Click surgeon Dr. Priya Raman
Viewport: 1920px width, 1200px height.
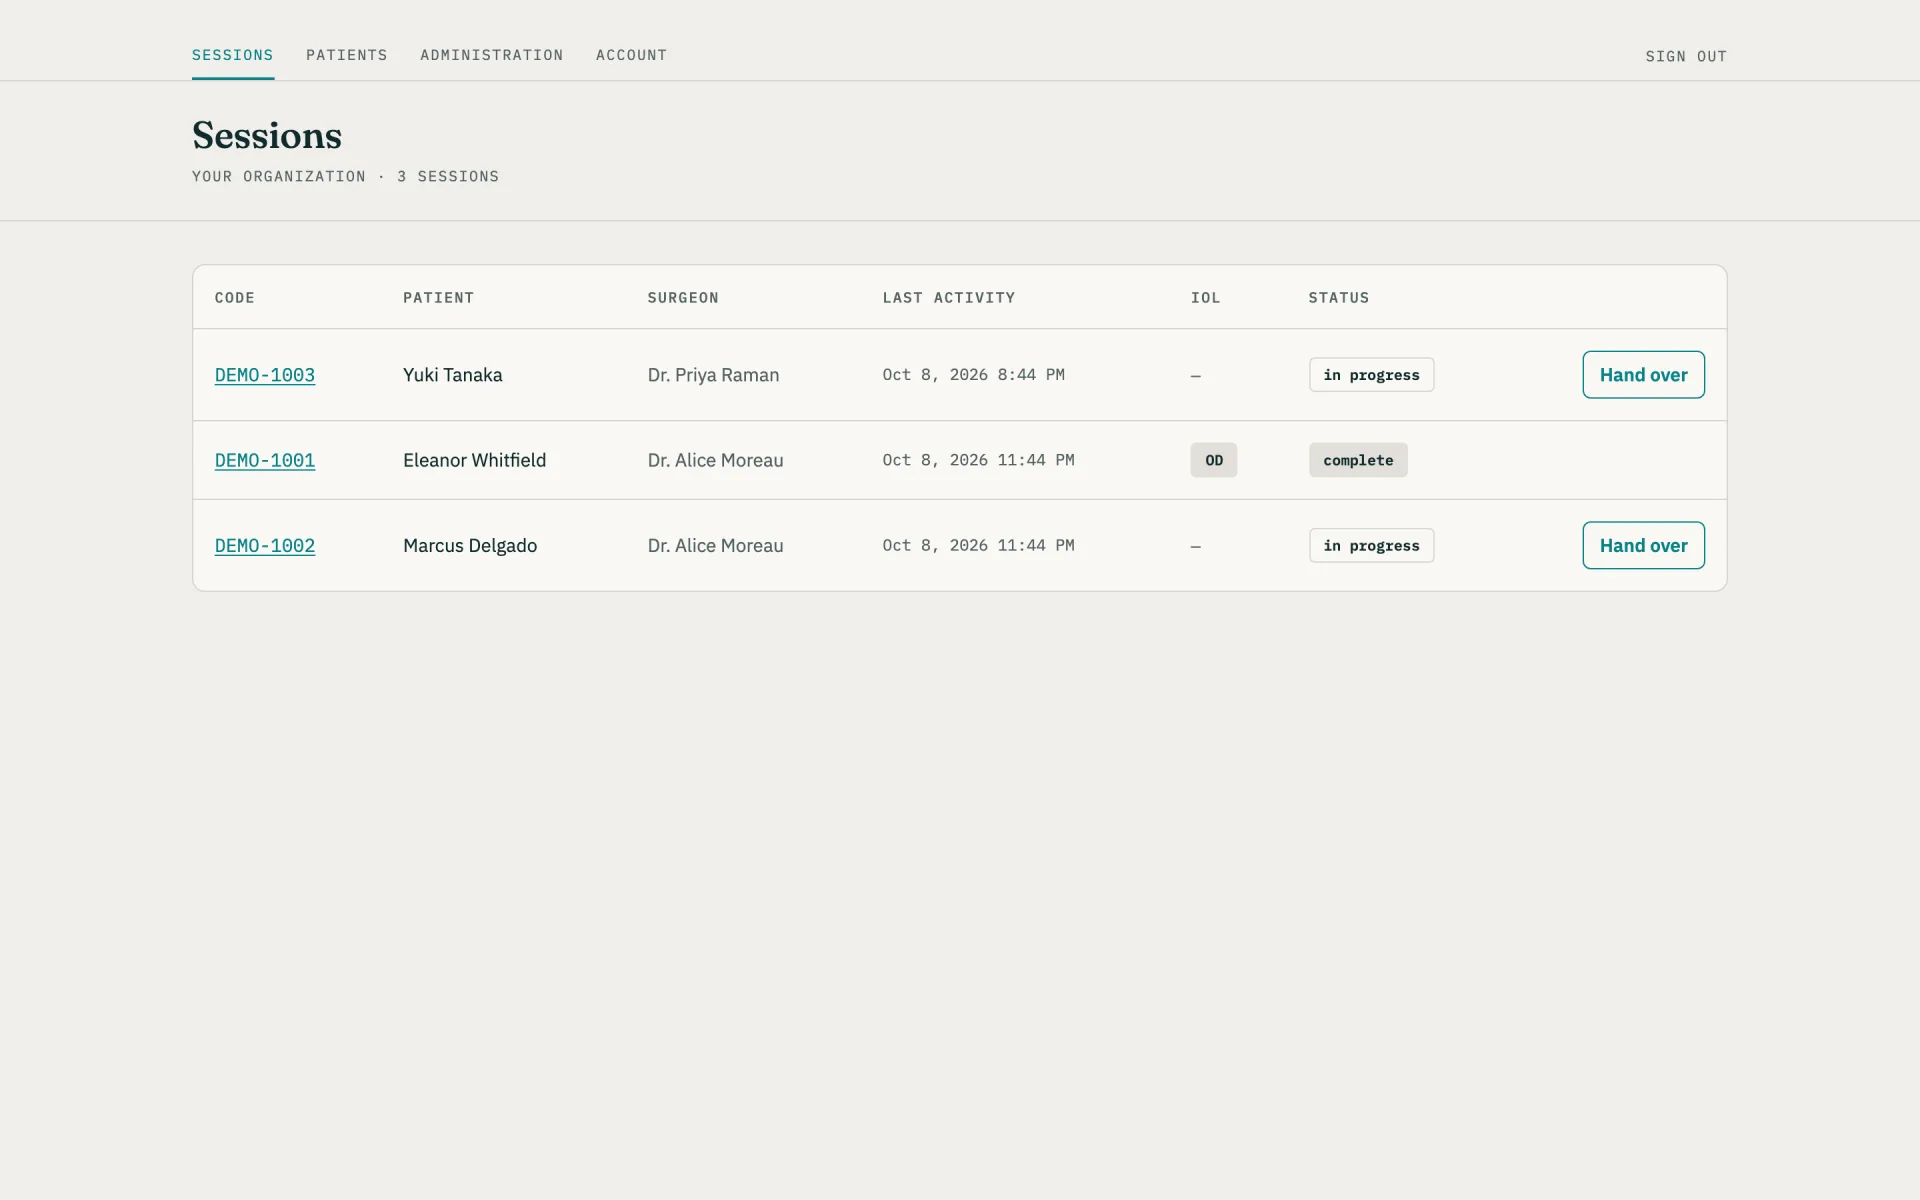point(713,375)
